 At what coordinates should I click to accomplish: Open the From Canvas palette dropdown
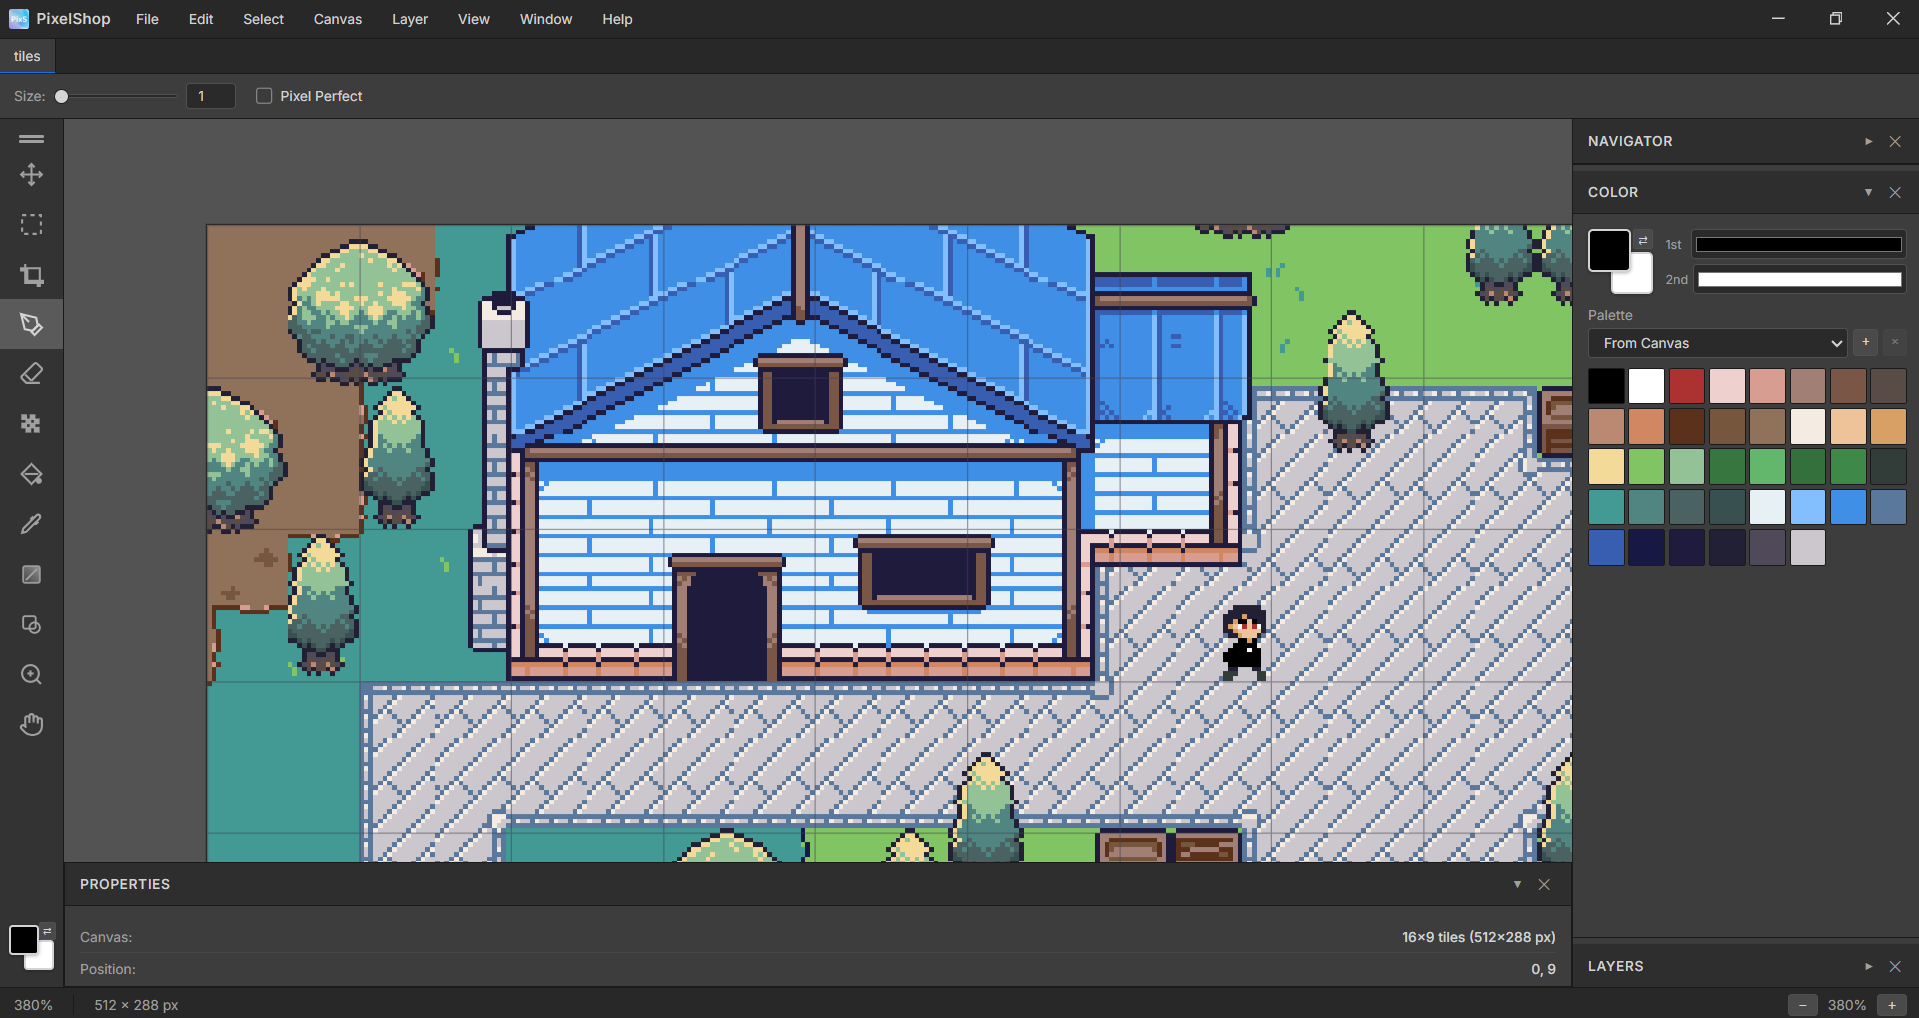(x=1716, y=343)
